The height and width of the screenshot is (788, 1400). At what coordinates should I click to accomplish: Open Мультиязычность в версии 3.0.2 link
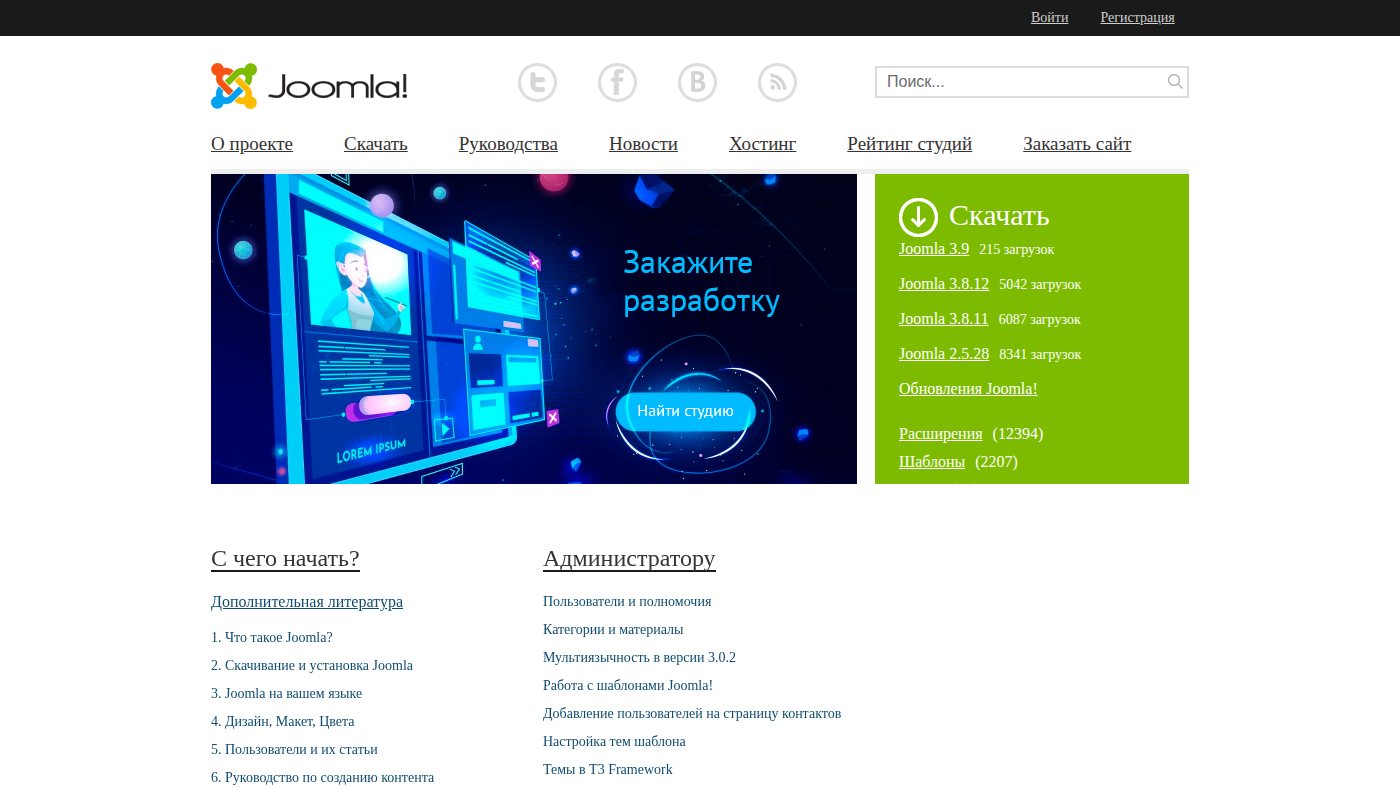[639, 658]
